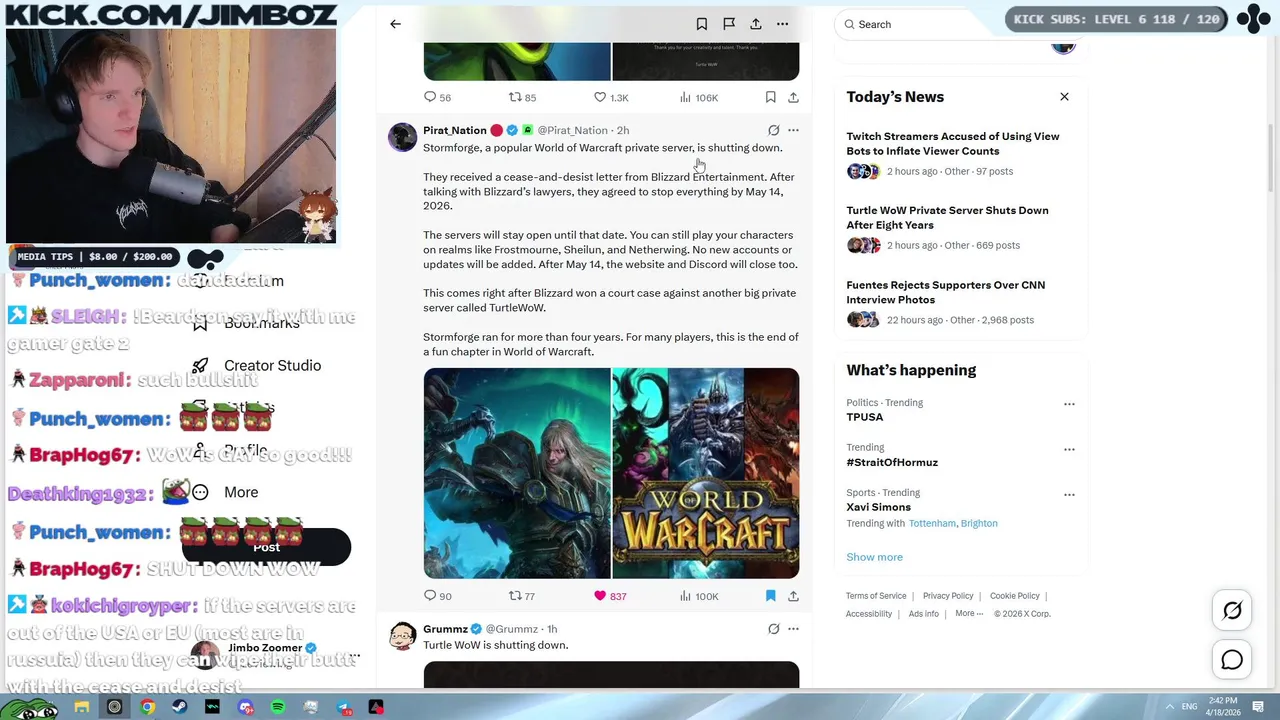This screenshot has height=720, width=1280.
Task: Open the three-dot menu in the top header bar
Action: pos(783,24)
